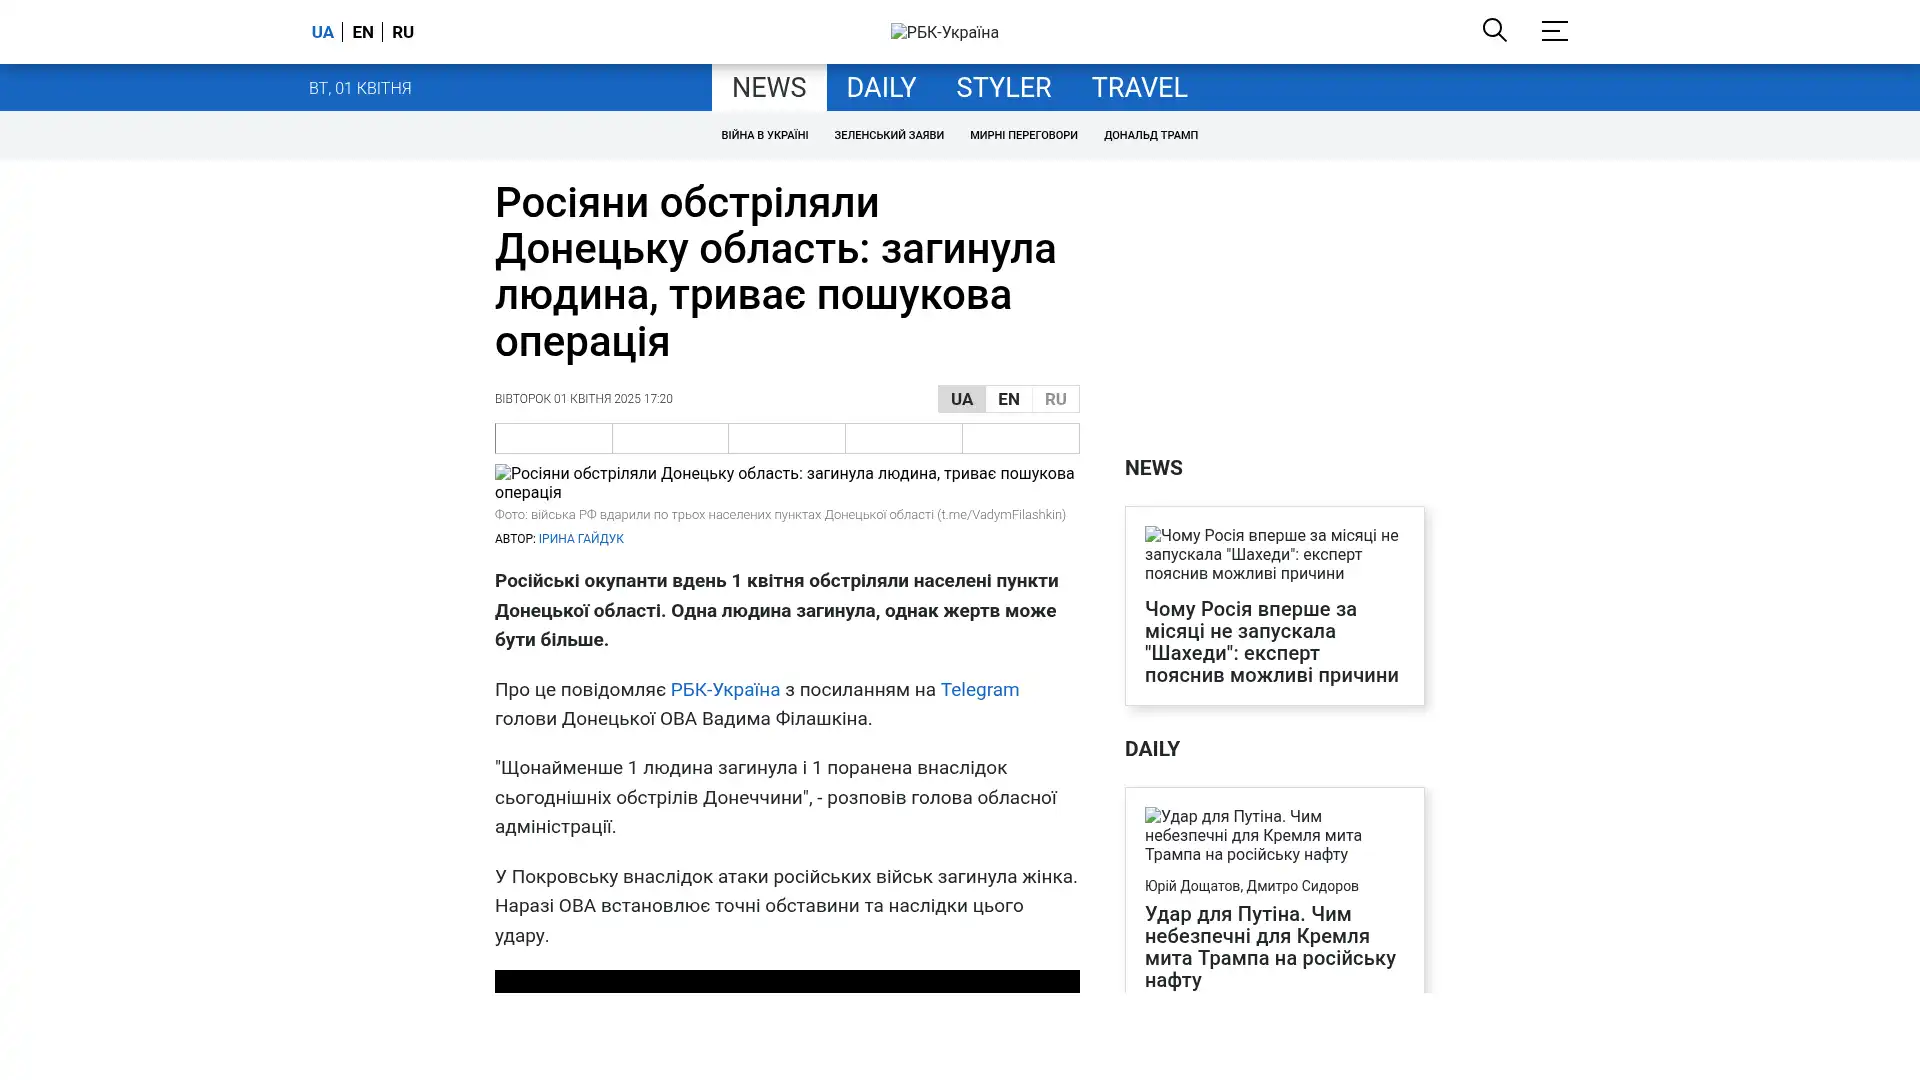Open author Ірина Гайдук page
Viewport: 1920px width, 1080px height.
pyautogui.click(x=581, y=539)
